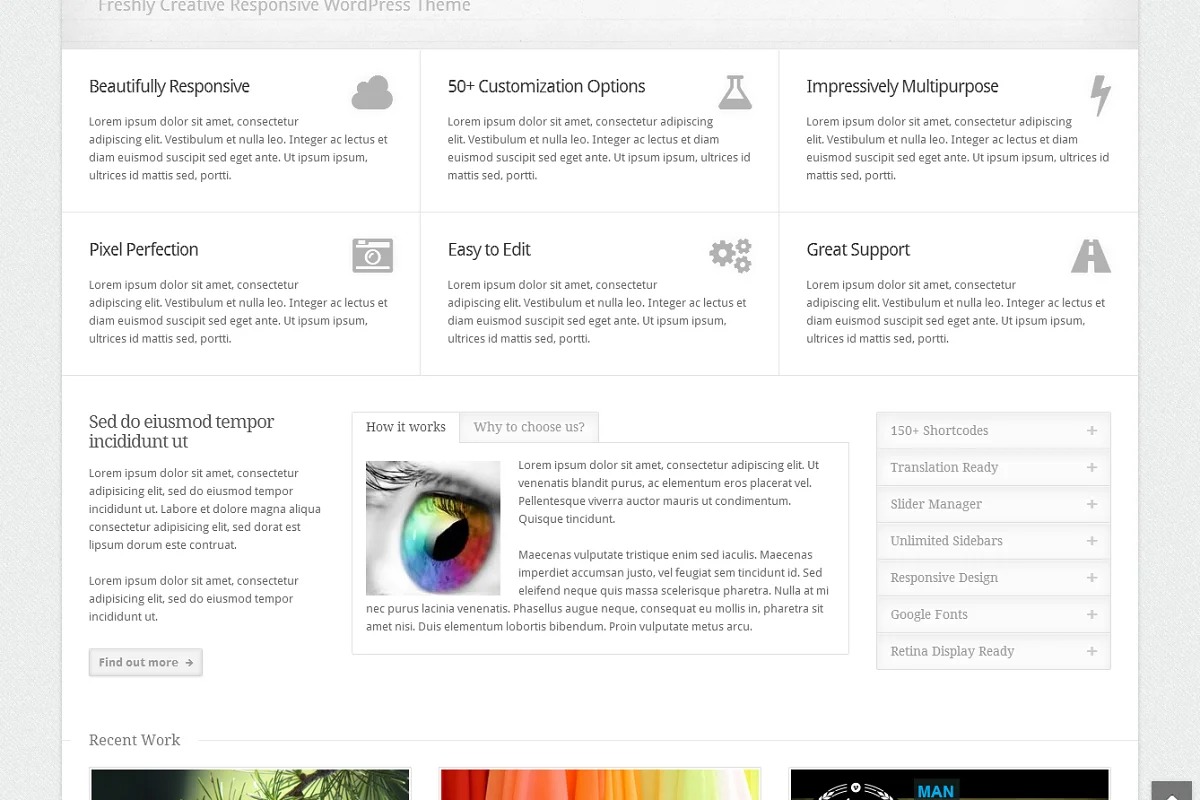Expand the Translation Ready accordion section
The height and width of the screenshot is (800, 1200).
993,468
